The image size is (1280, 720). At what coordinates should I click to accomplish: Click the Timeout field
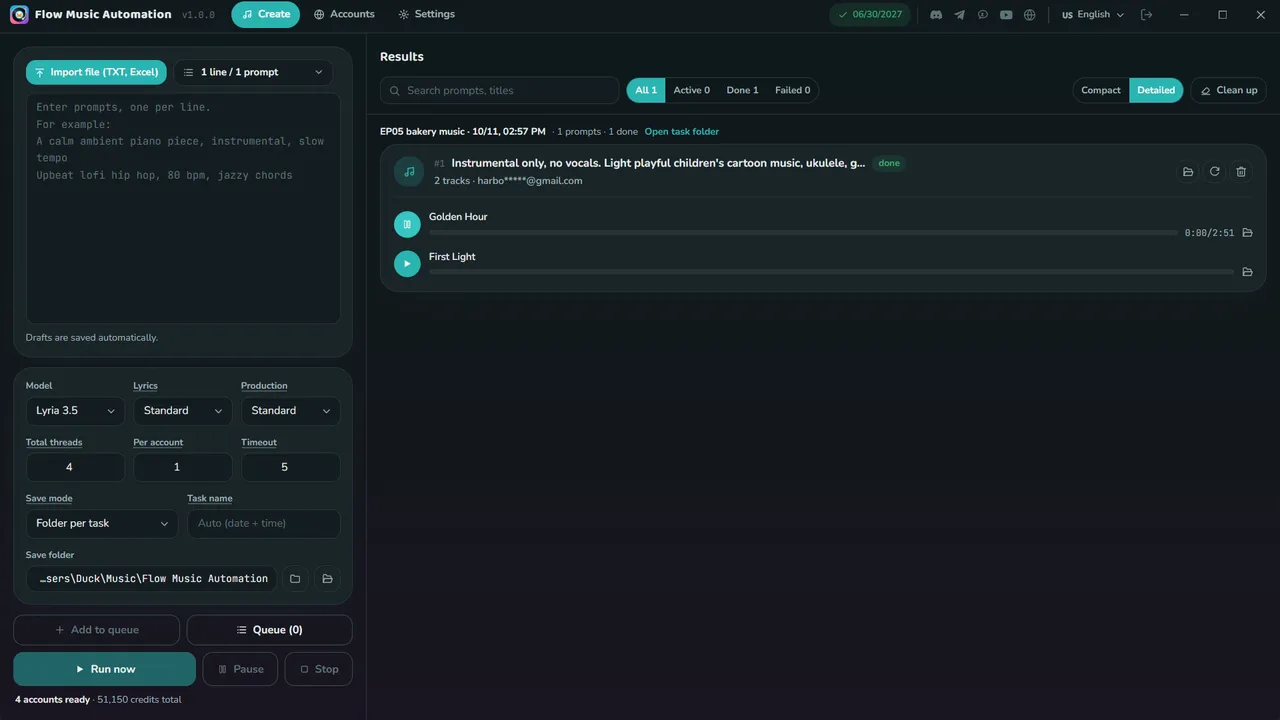point(290,467)
